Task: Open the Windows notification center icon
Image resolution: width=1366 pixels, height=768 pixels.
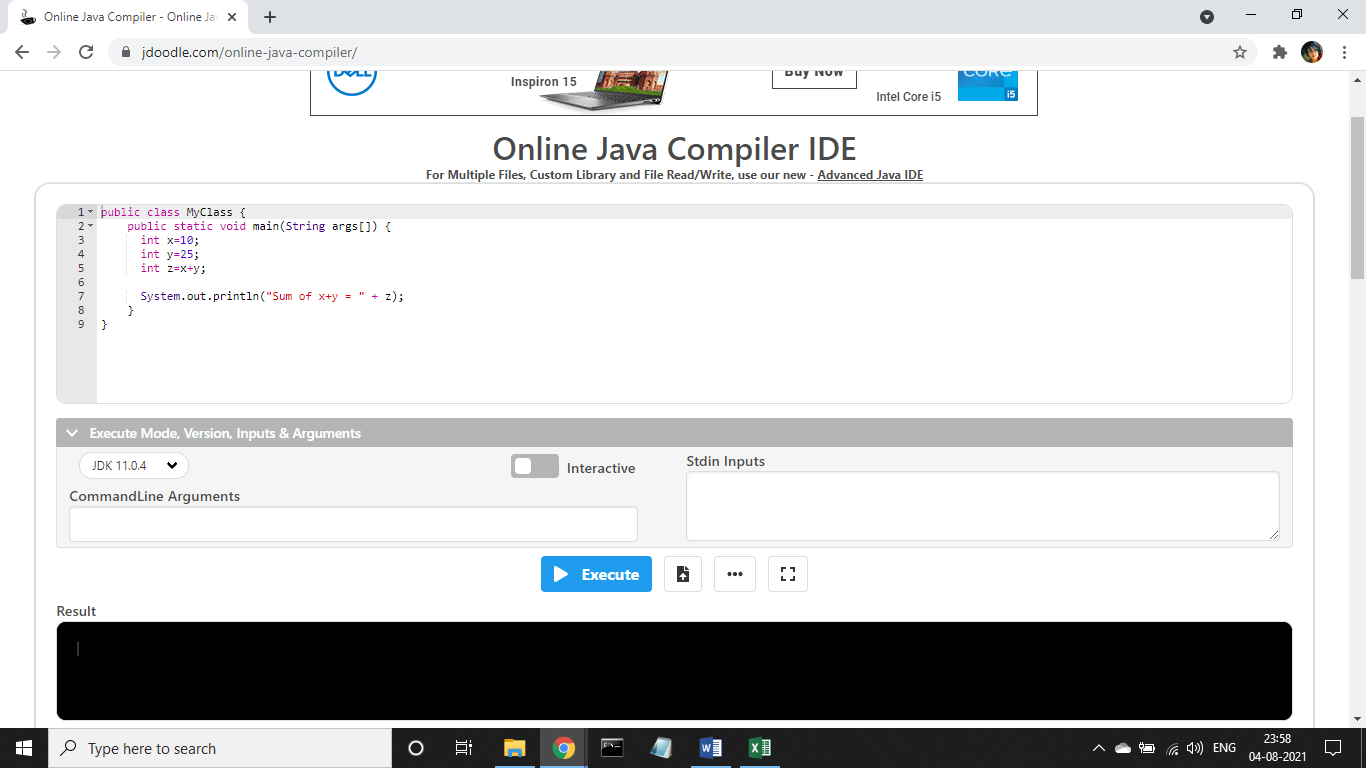Action: 1332,748
